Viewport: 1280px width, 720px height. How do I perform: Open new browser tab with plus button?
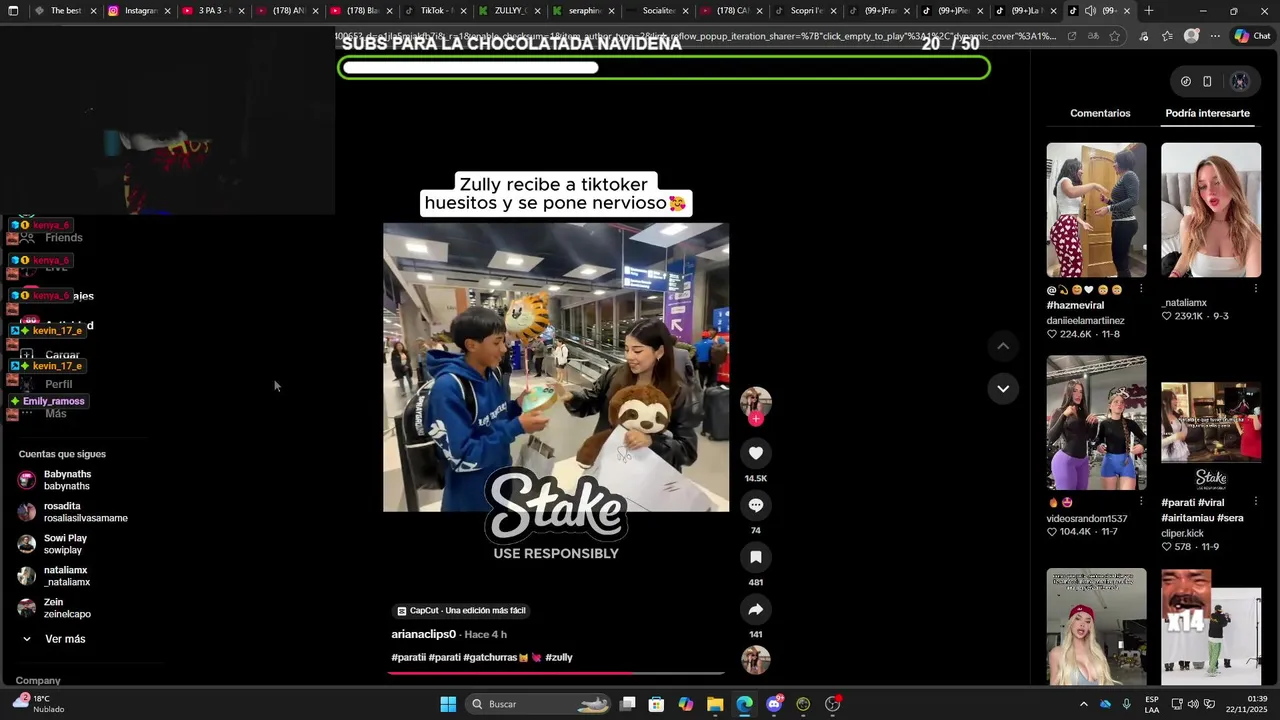point(1149,11)
